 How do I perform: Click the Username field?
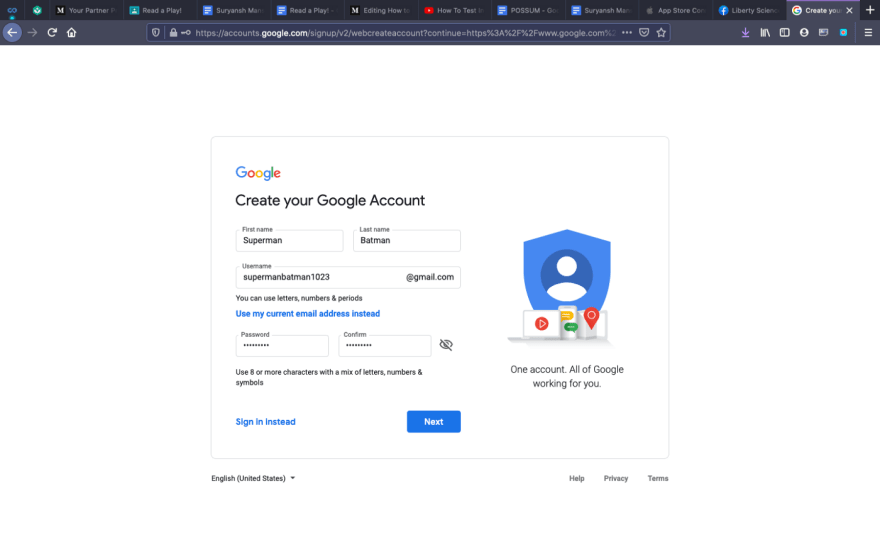coord(348,277)
